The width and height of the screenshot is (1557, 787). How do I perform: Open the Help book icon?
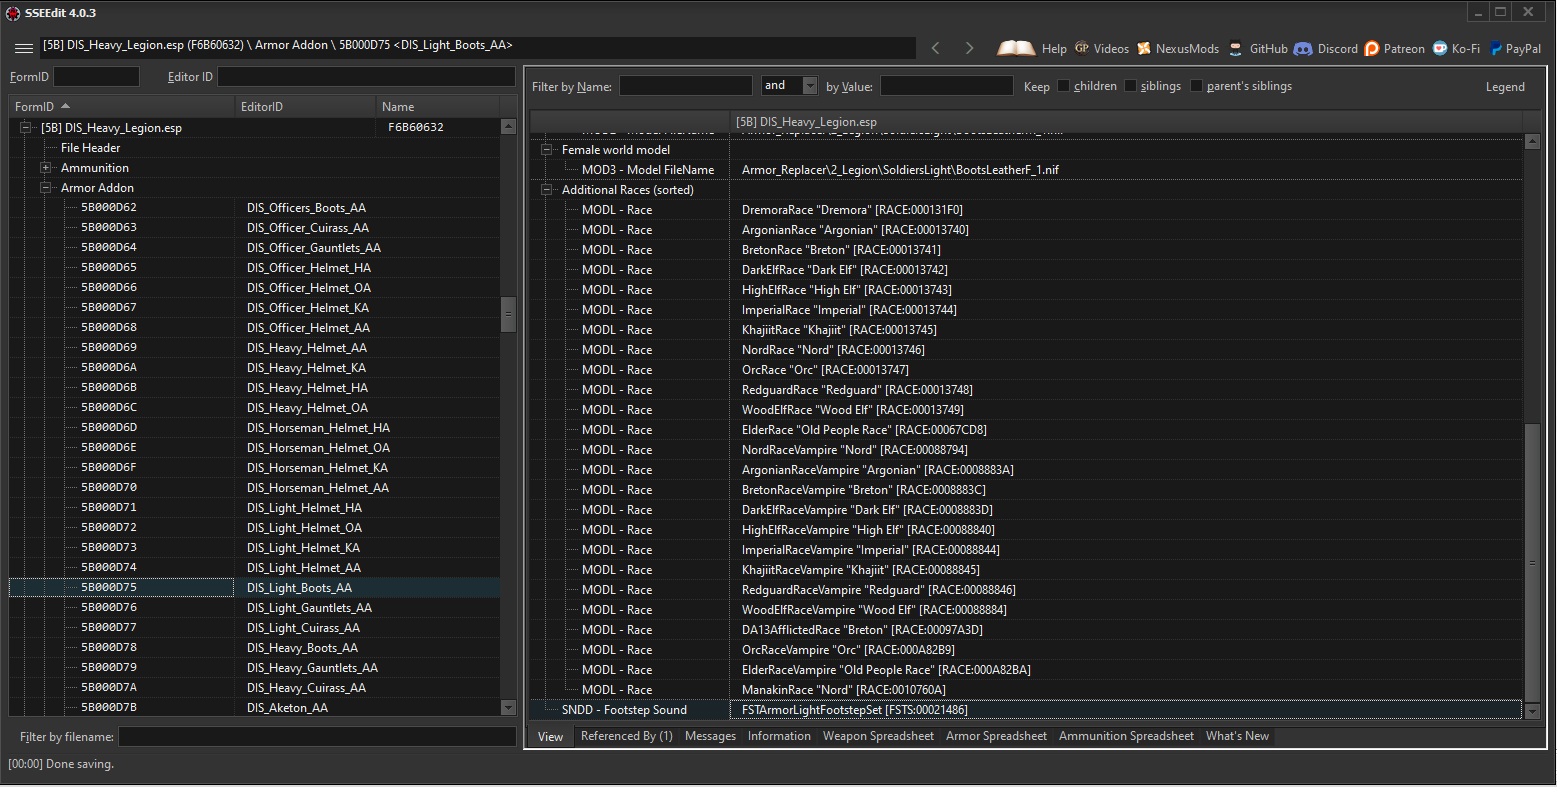click(1016, 48)
